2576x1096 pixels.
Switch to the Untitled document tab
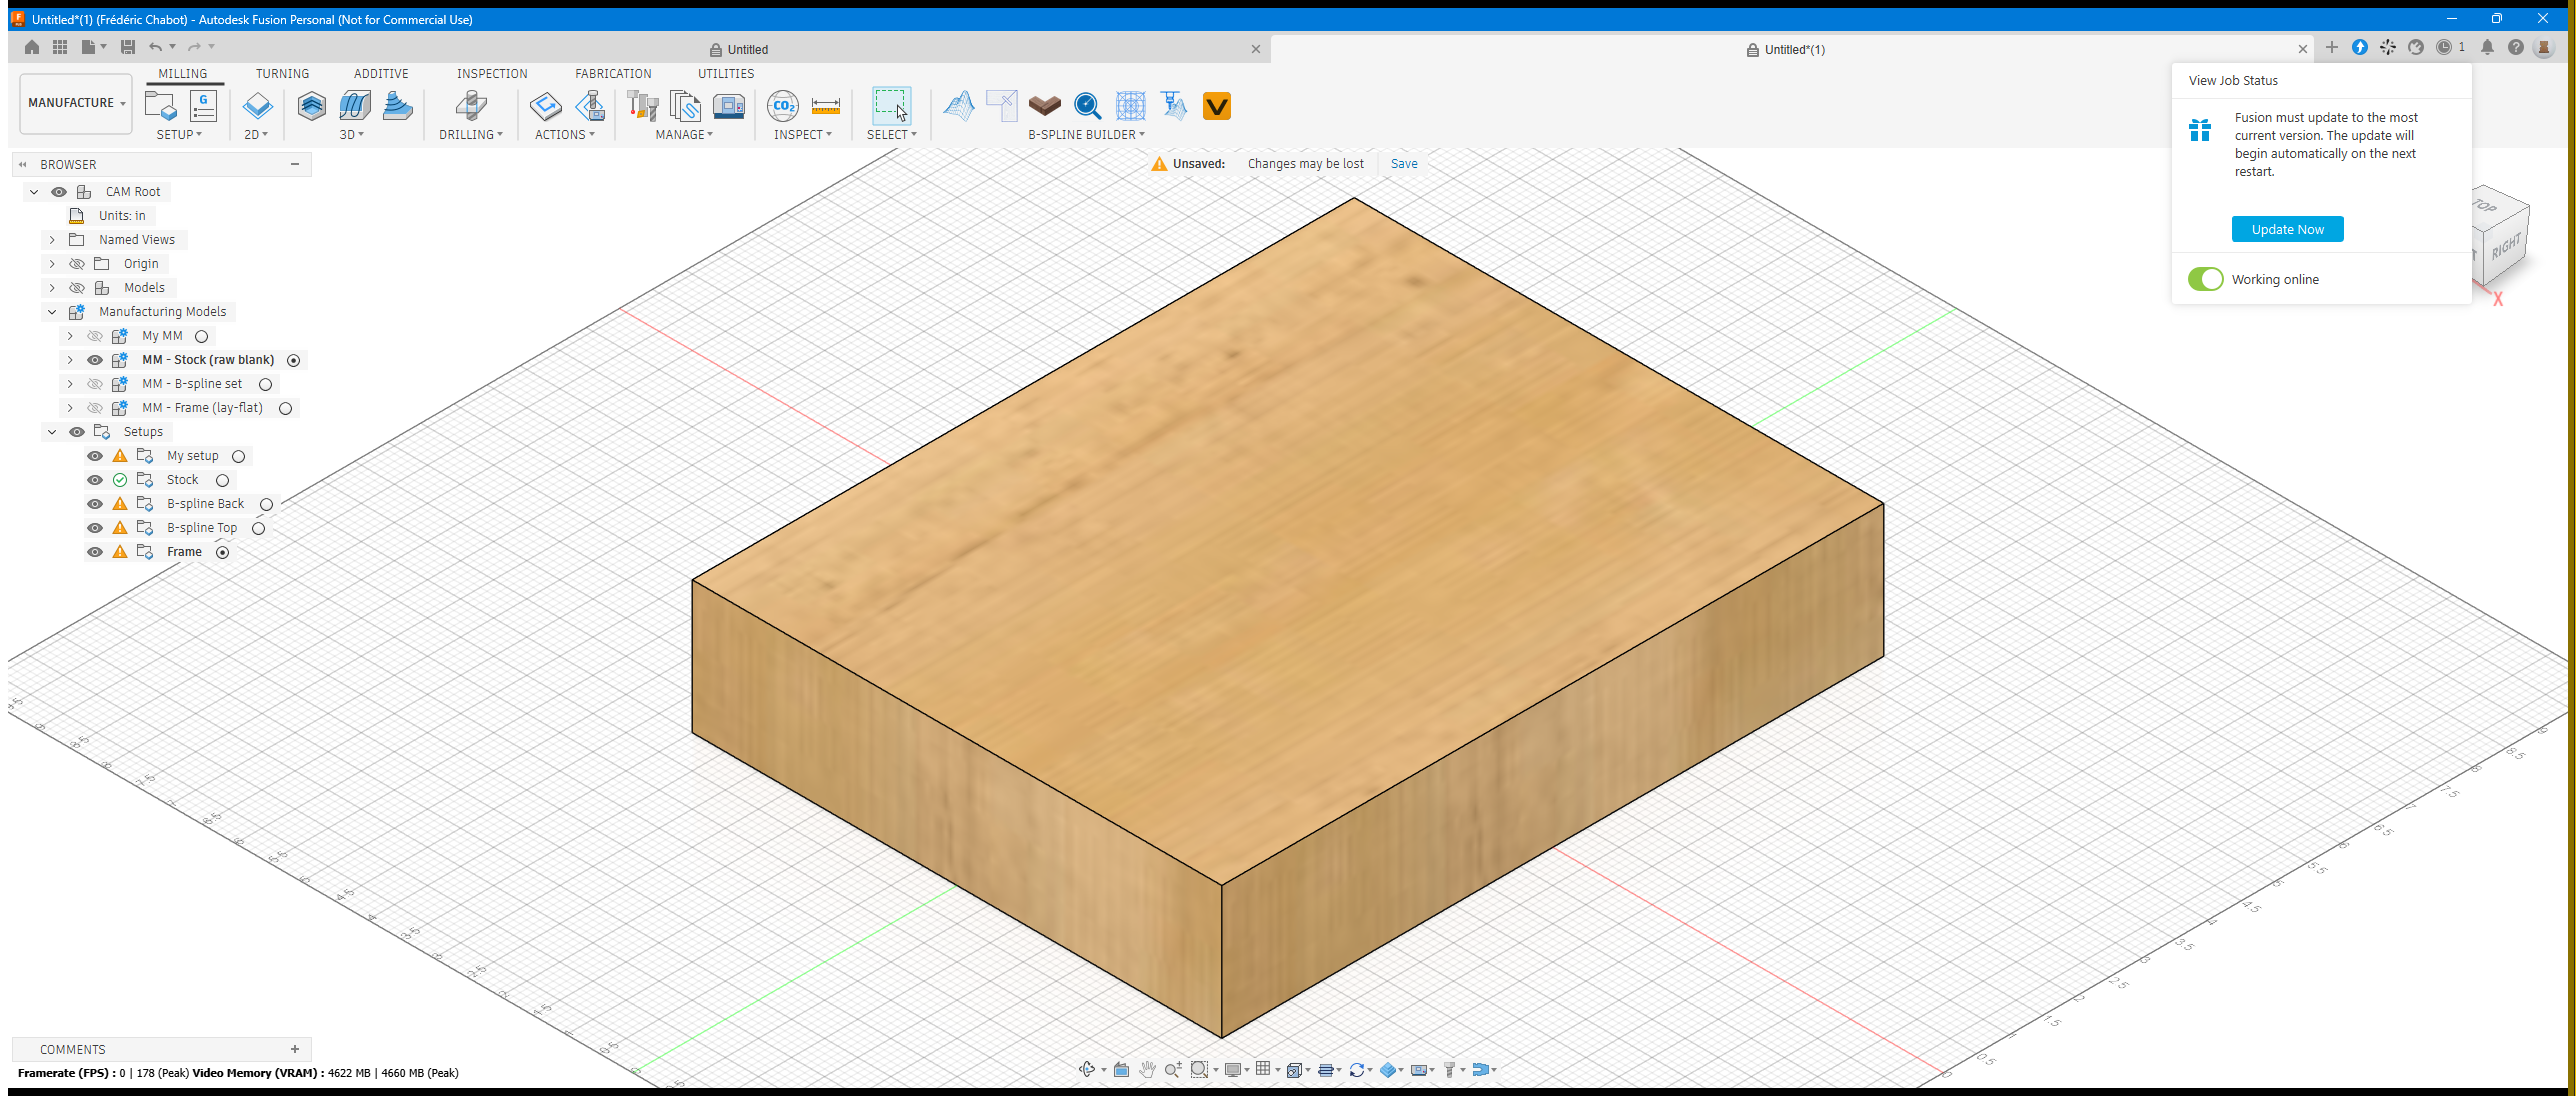[x=740, y=49]
